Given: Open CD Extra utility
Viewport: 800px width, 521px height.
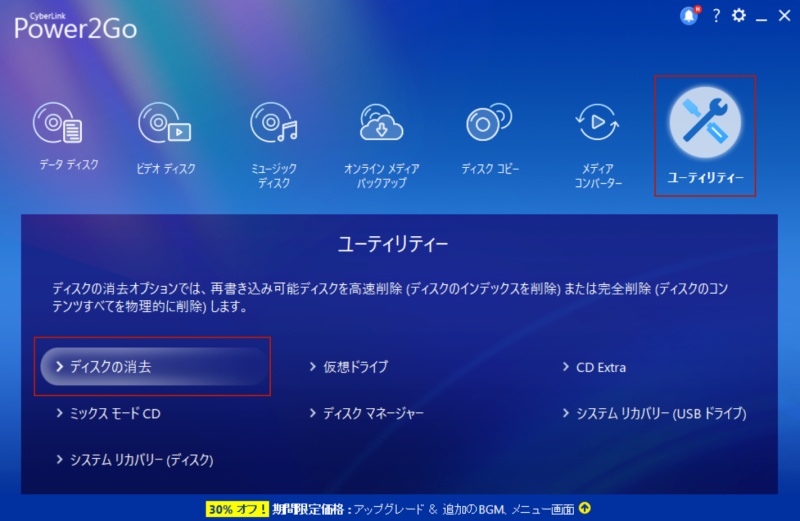Looking at the screenshot, I should pyautogui.click(x=594, y=367).
